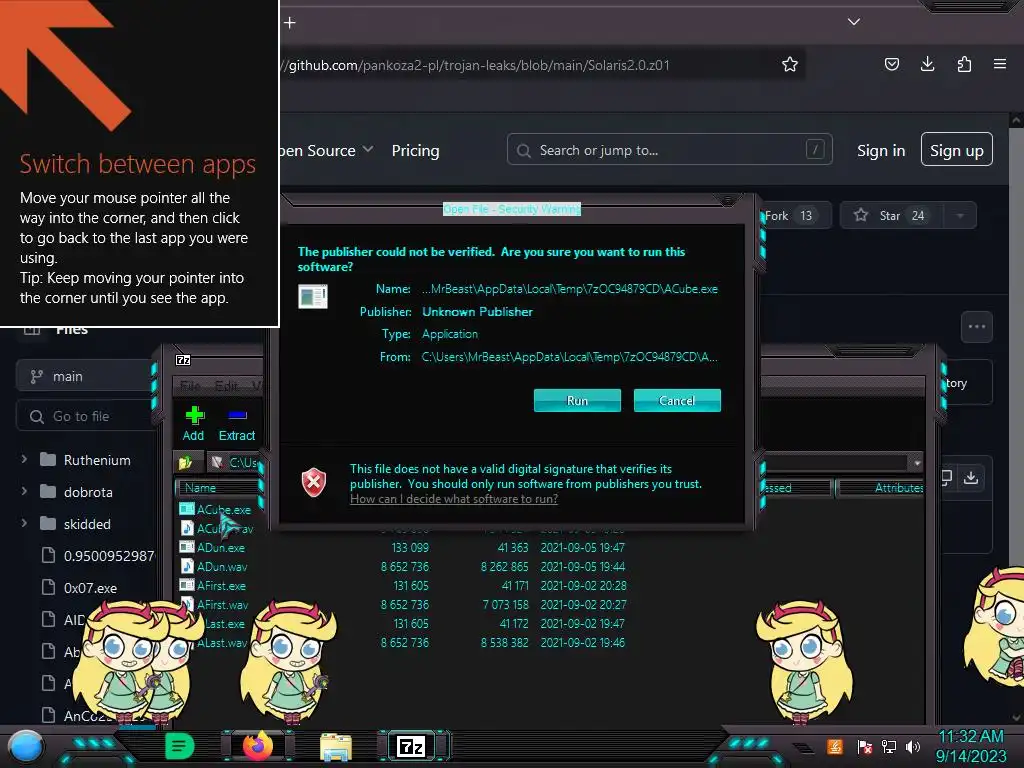
Task: Open the Firefox extensions puzzle icon
Action: pos(964,64)
